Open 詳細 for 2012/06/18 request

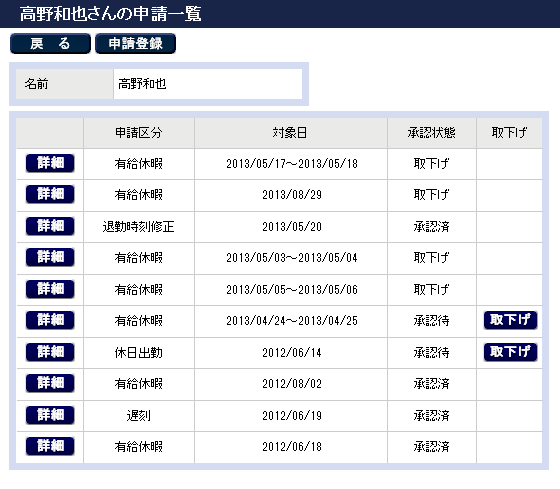click(50, 446)
